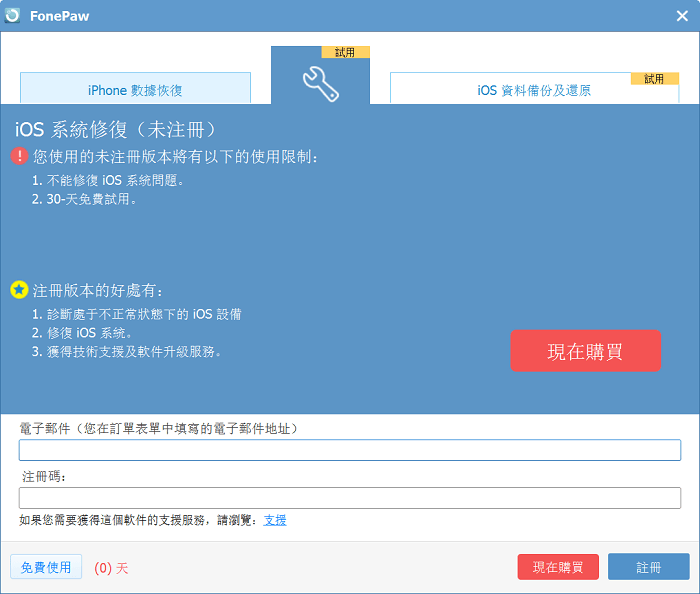
Task: Click the large red 現在購買 button
Action: (585, 351)
